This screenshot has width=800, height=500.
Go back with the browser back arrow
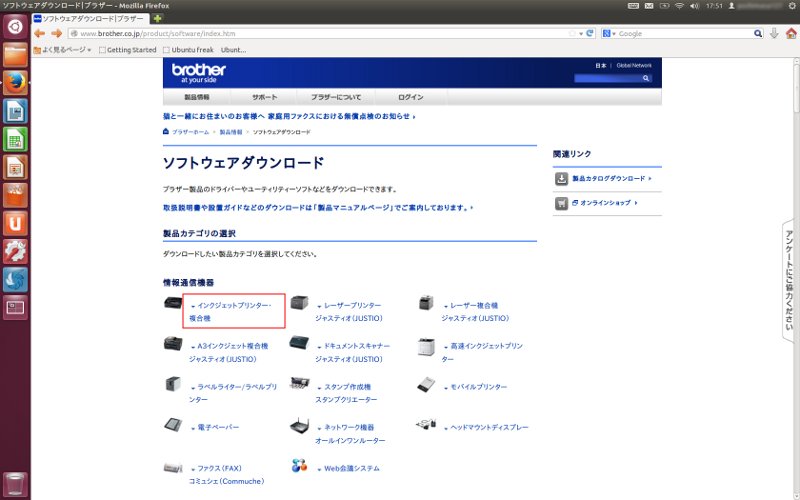click(39, 33)
